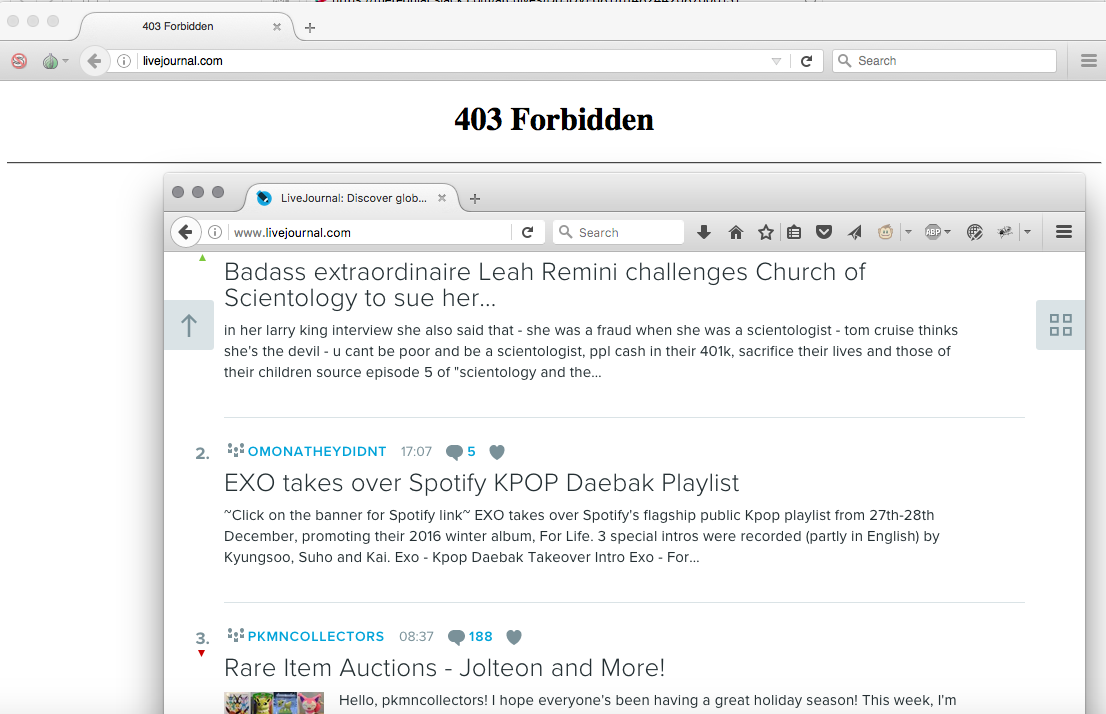Open Rare Item Auctions - Jolteon and More!
The width and height of the screenshot is (1106, 714).
click(444, 667)
